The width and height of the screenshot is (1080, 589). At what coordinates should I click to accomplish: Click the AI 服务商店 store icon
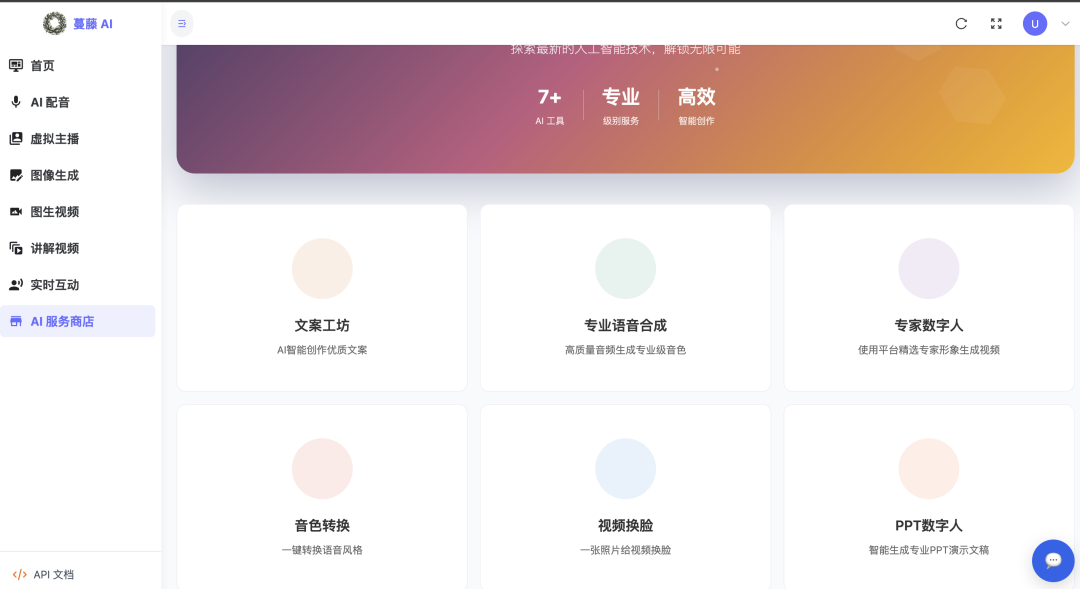coord(16,321)
